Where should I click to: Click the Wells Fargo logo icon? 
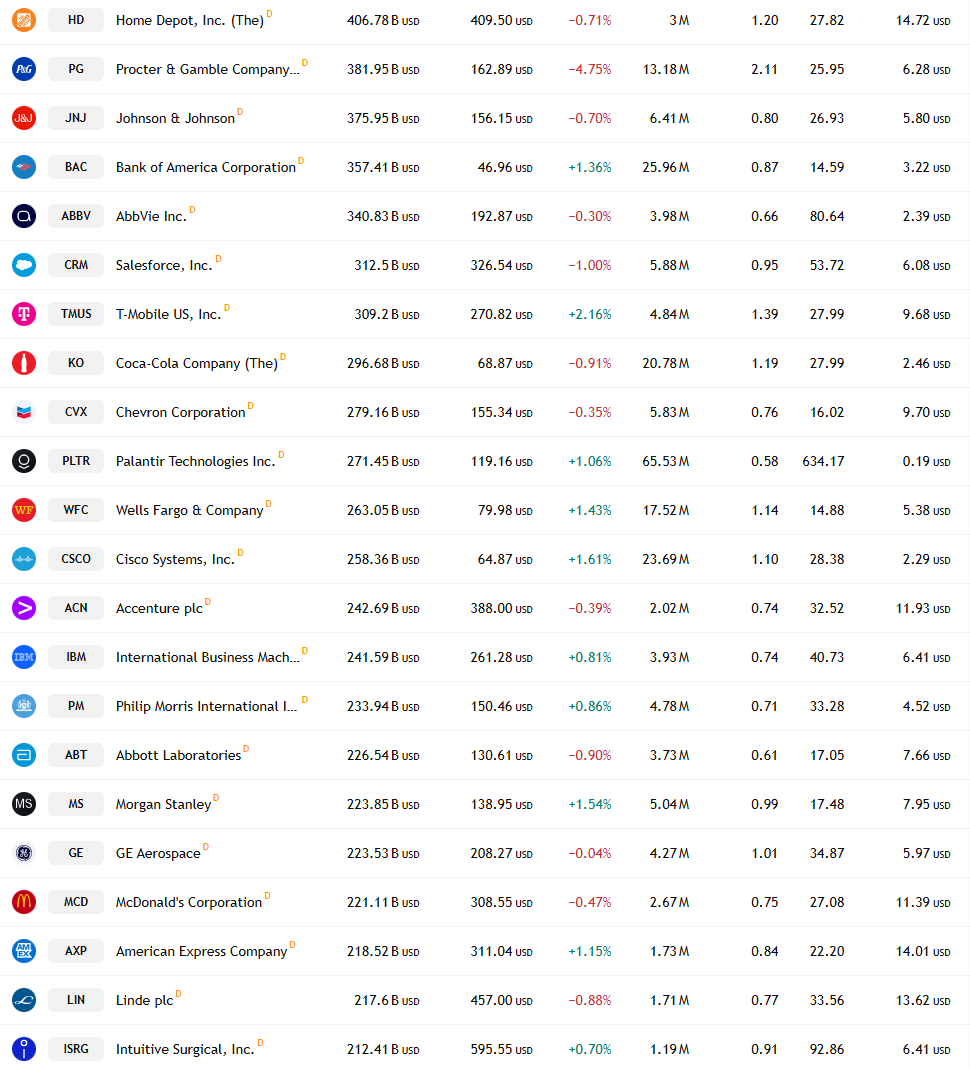pos(24,510)
